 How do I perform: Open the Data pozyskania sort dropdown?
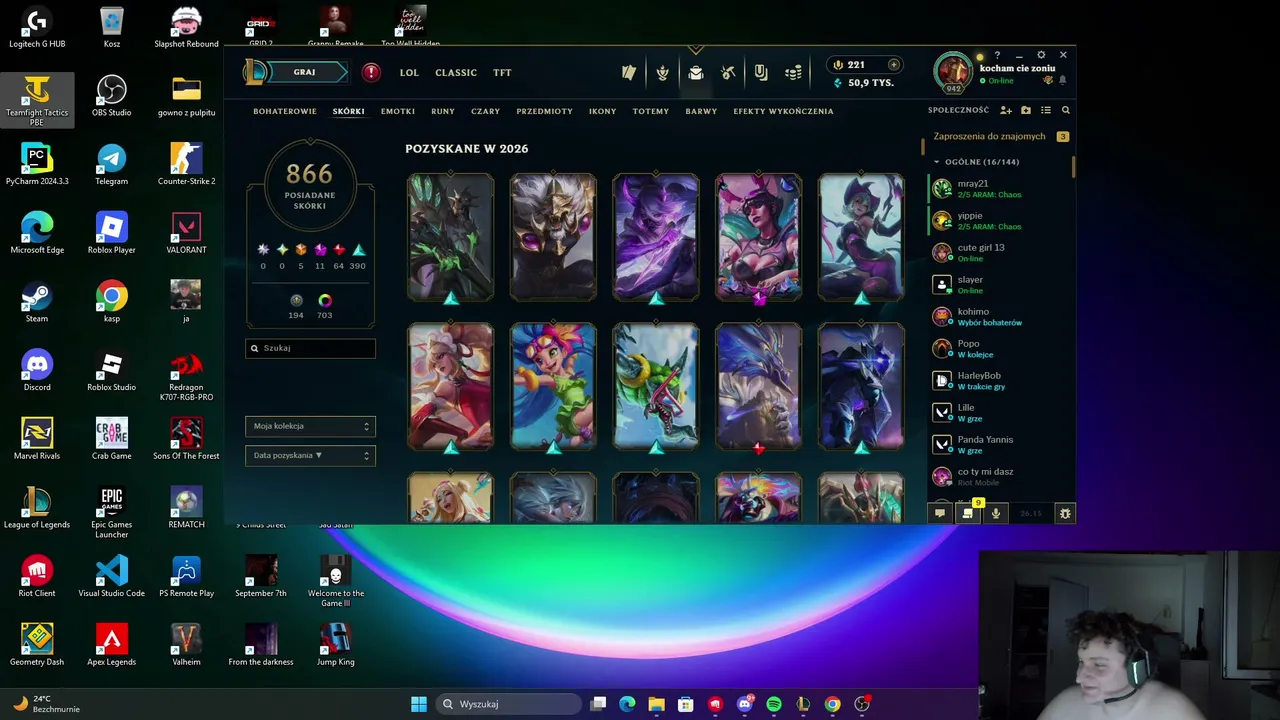coord(310,455)
